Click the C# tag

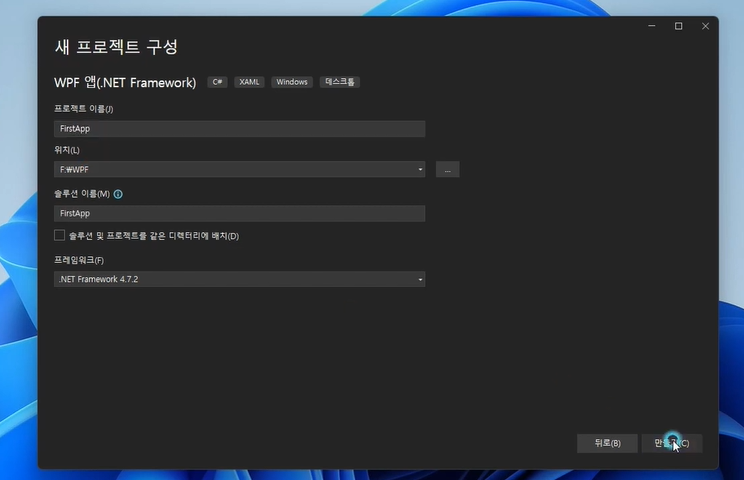[217, 82]
